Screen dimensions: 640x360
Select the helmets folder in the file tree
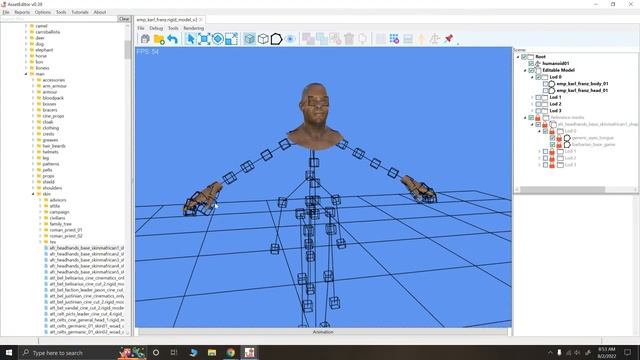[51, 152]
